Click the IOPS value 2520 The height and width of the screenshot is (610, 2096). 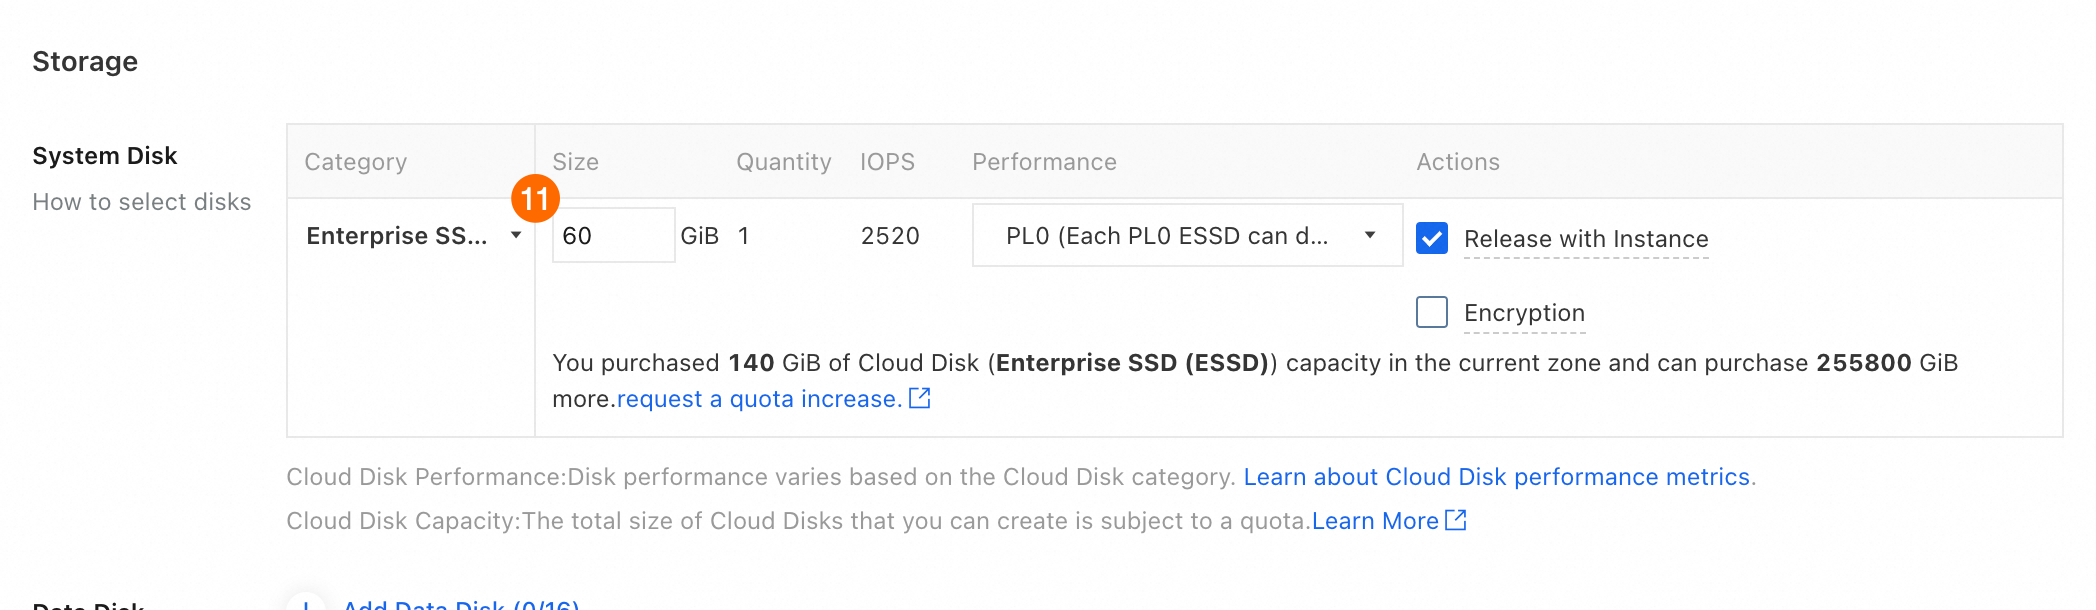[x=889, y=236]
